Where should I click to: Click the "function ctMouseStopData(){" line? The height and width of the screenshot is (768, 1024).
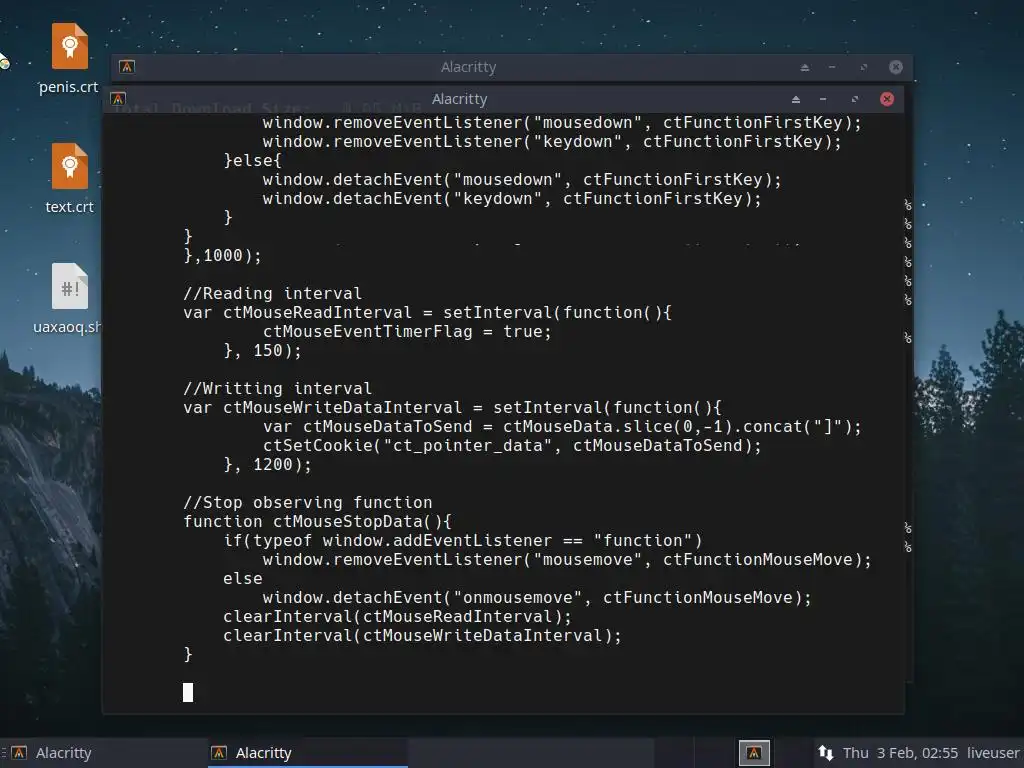pos(317,522)
